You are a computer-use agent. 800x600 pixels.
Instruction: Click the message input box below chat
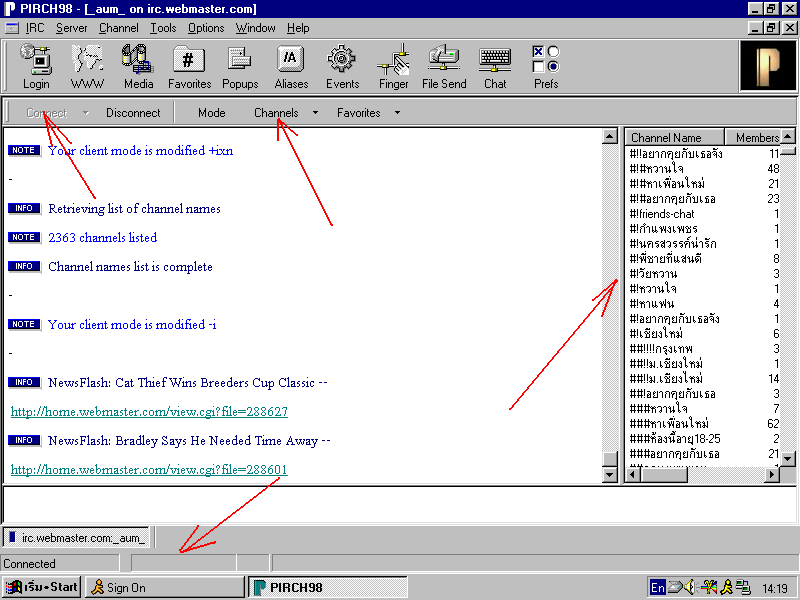[399, 505]
